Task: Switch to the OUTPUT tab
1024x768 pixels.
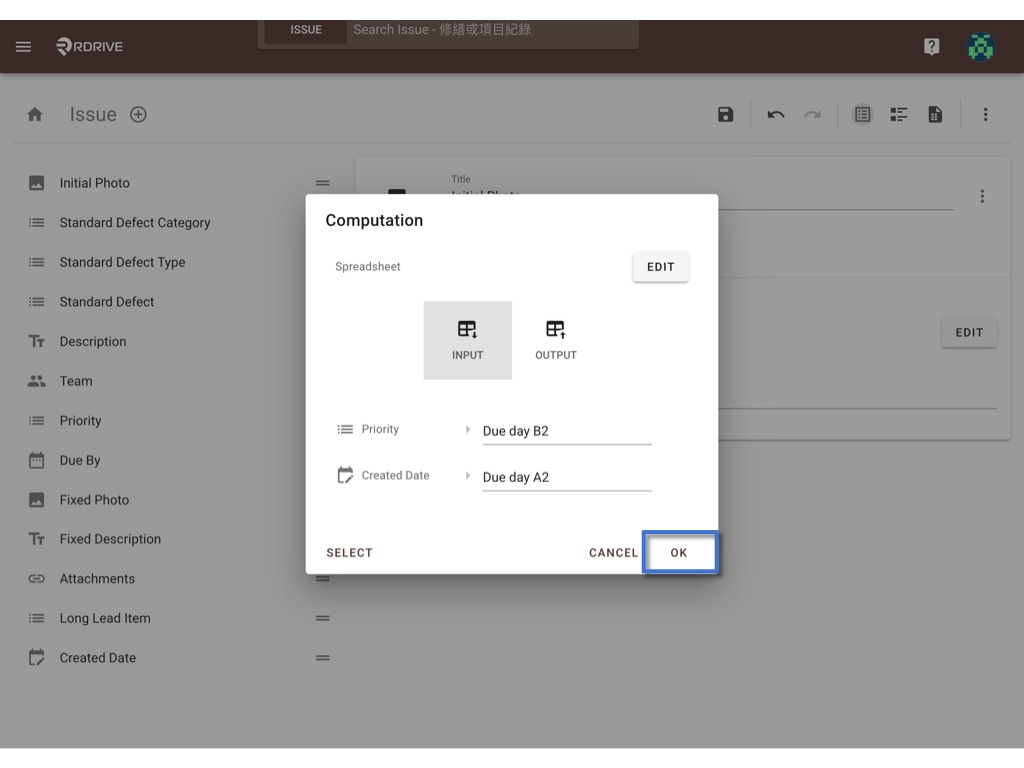Action: pyautogui.click(x=556, y=340)
